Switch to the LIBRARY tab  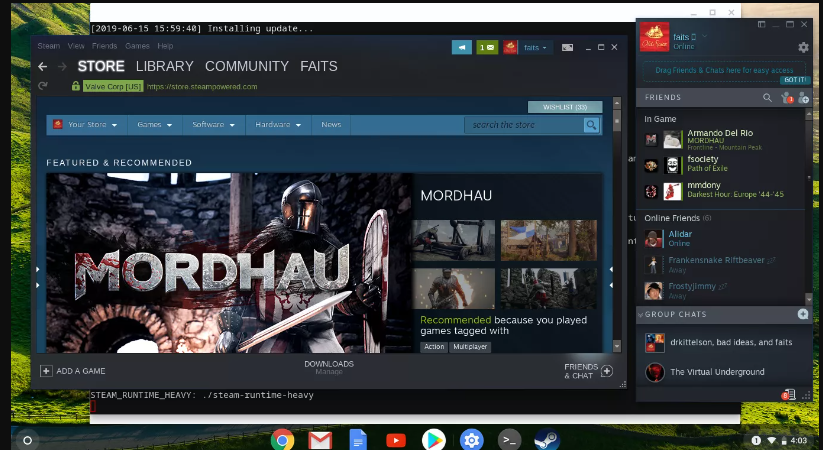point(165,66)
